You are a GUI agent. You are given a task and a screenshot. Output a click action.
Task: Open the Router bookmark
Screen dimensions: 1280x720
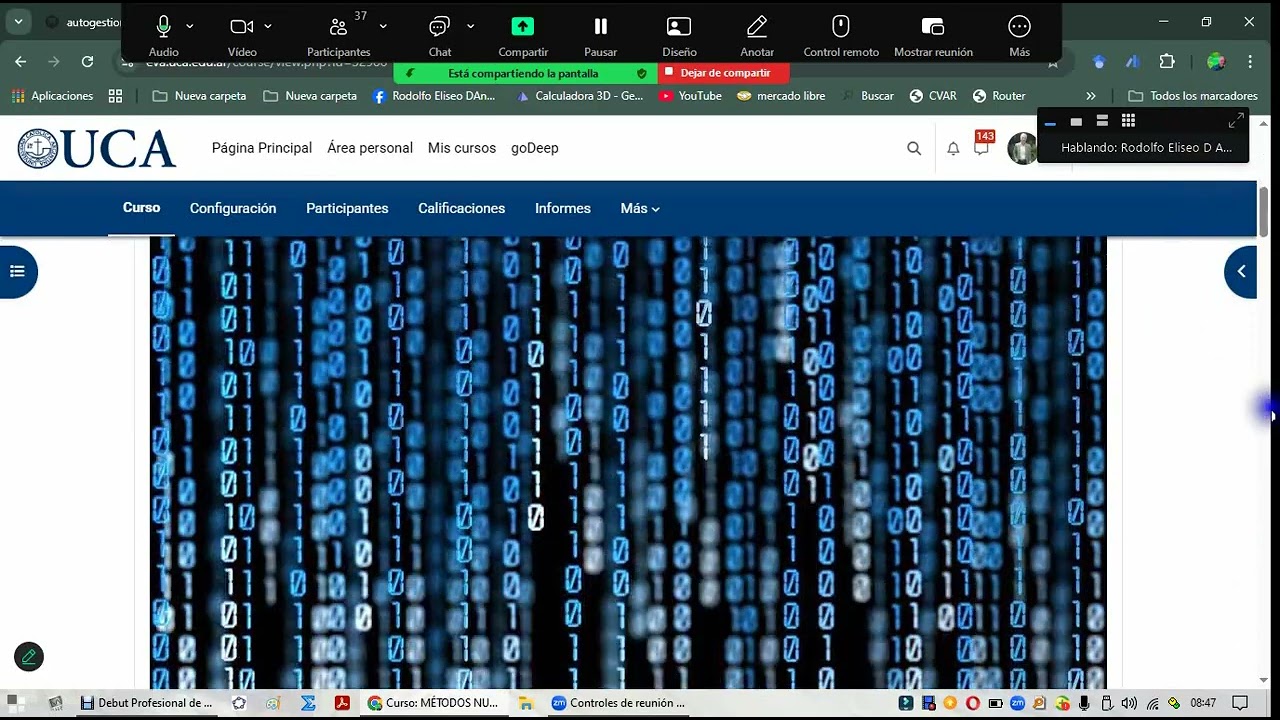pos(999,96)
